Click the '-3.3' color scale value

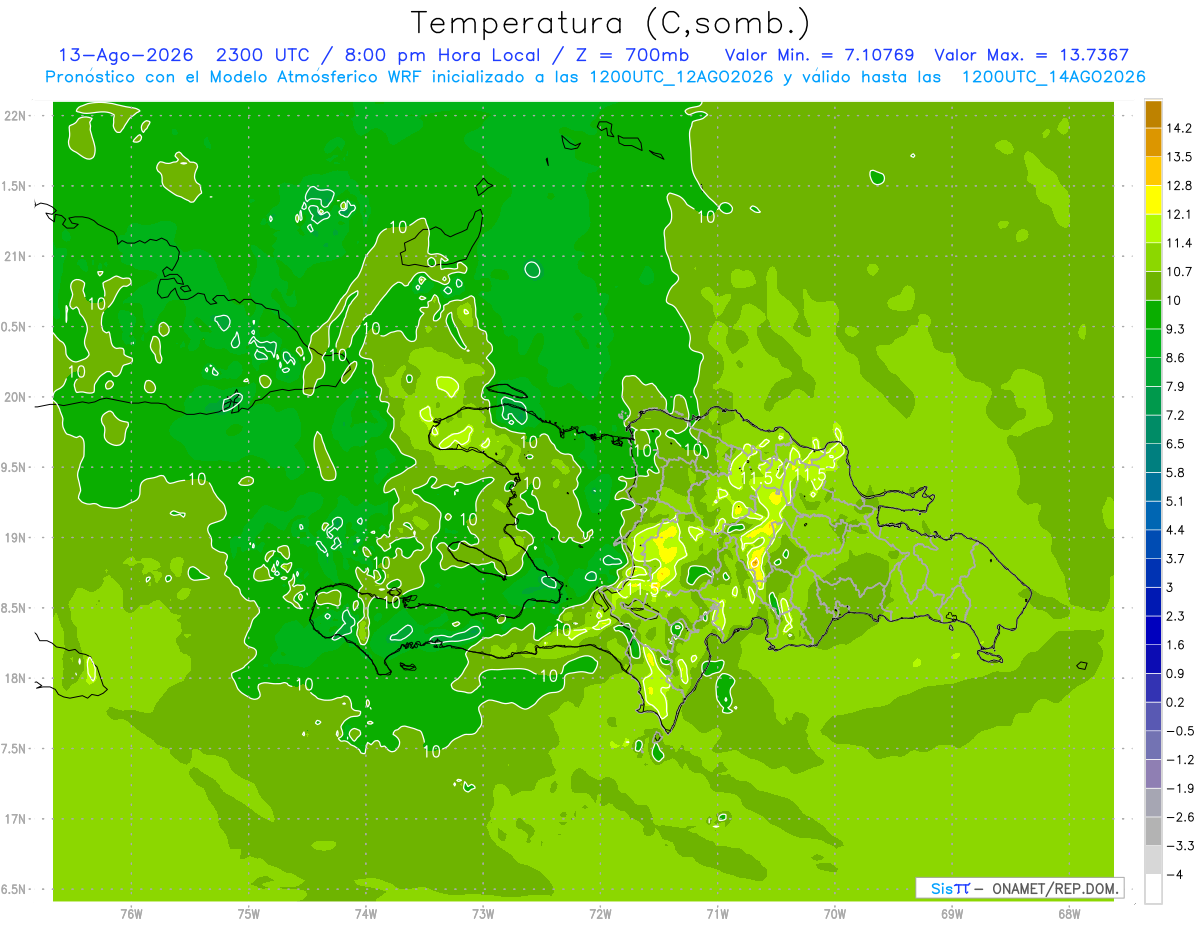coord(1179,846)
